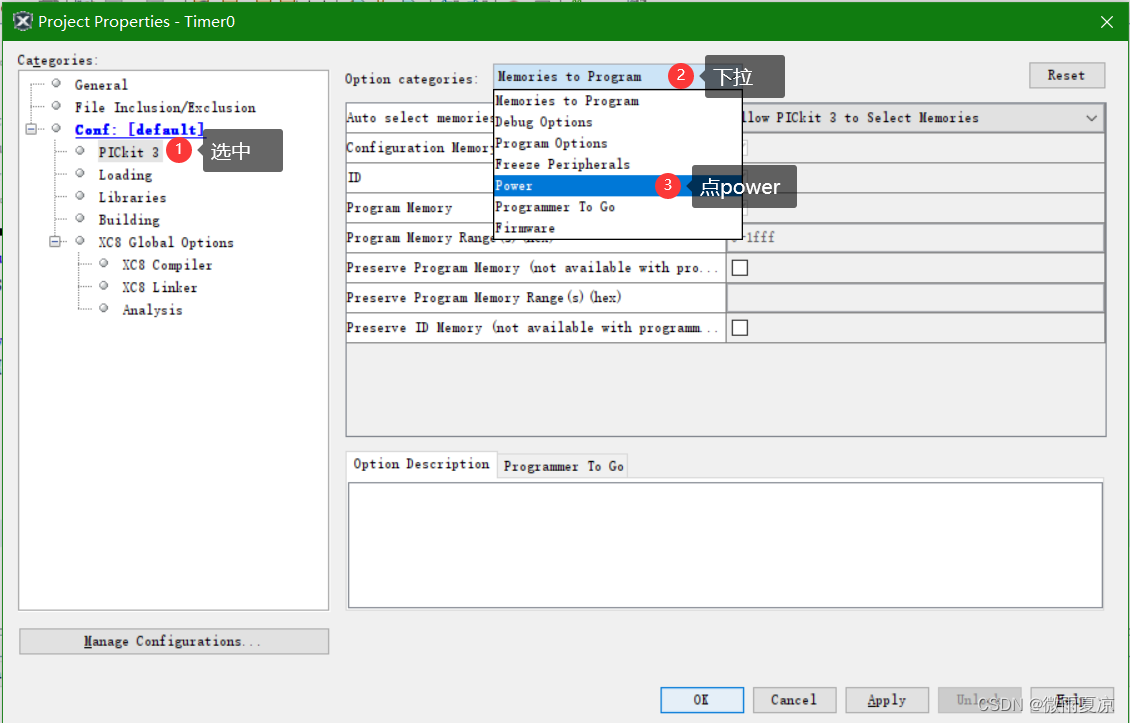The height and width of the screenshot is (723, 1130).
Task: Click Manage Configurations button
Action: [174, 642]
